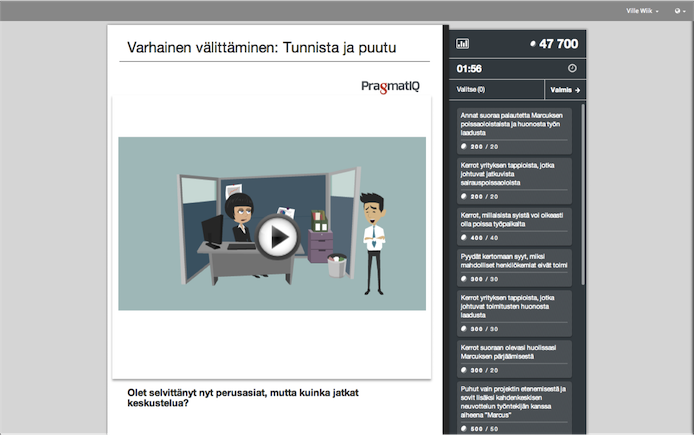The height and width of the screenshot is (435, 694).
Task: Open the statistics bar chart icon
Action: point(462,44)
